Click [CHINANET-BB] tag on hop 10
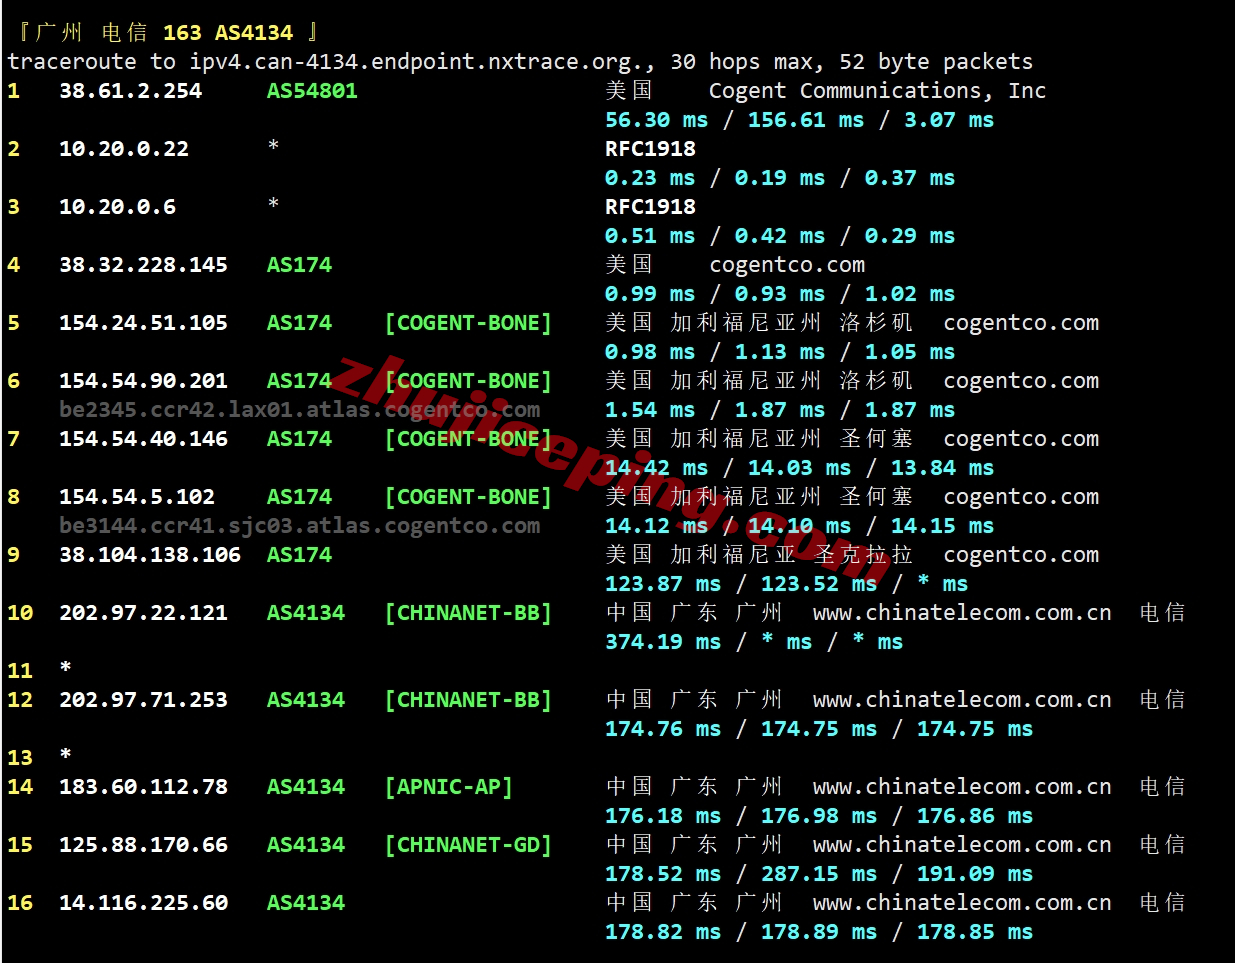 468,613
